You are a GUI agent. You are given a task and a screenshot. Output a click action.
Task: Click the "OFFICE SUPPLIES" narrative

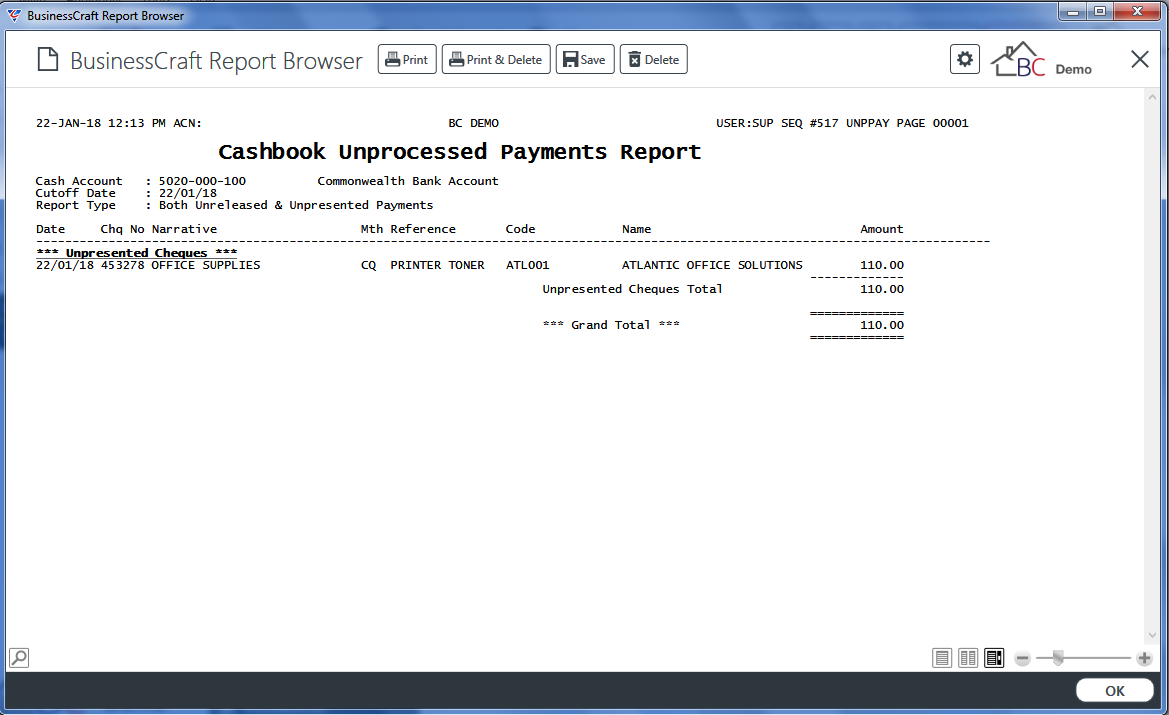(206, 265)
